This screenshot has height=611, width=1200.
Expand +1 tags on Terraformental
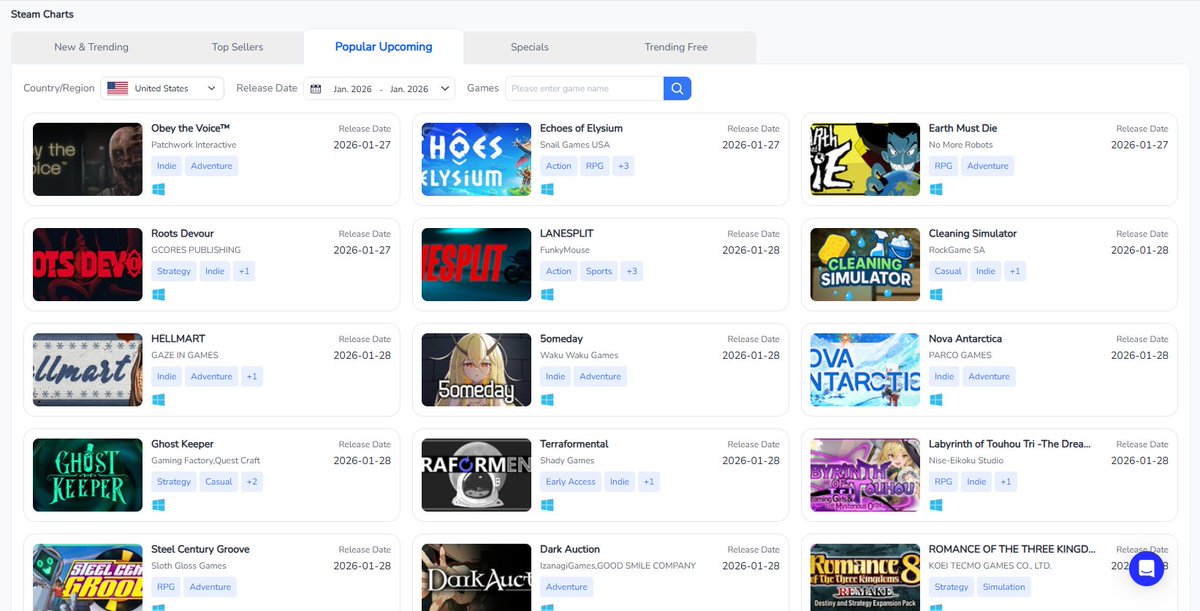[x=649, y=481]
